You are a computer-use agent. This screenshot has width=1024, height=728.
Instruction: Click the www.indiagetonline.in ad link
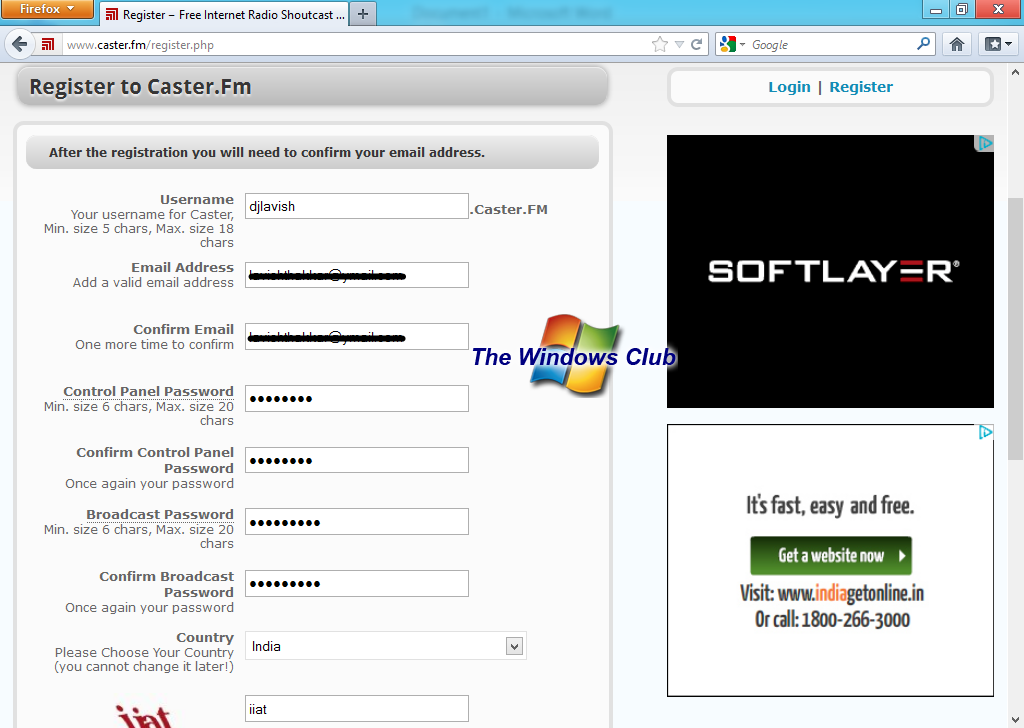click(x=850, y=593)
